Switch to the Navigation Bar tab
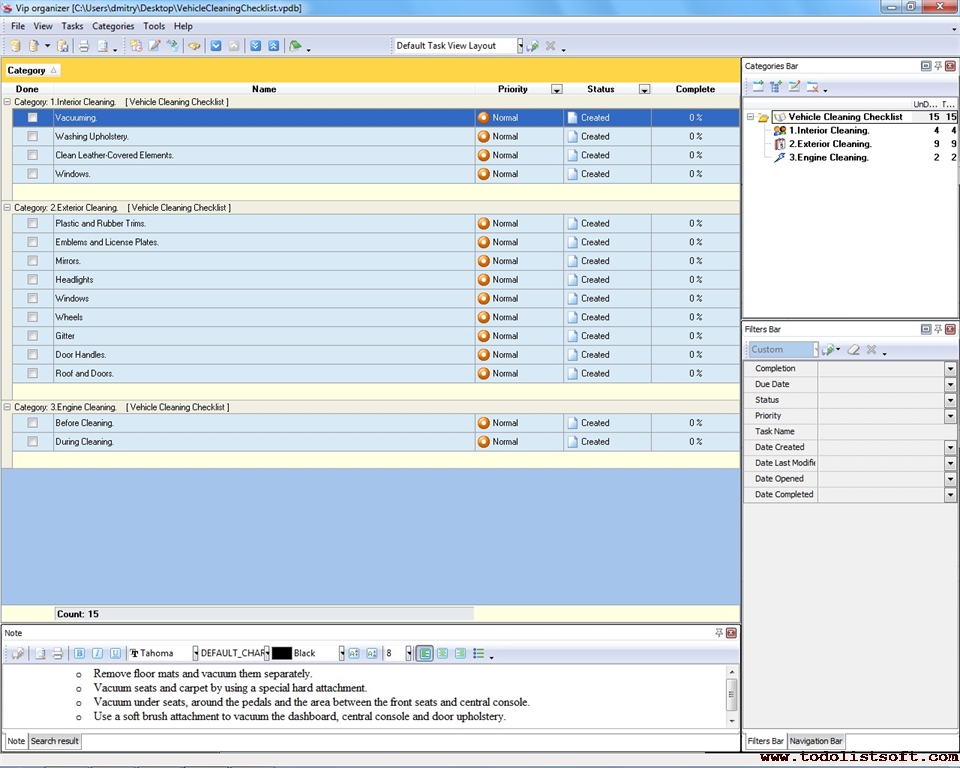 816,741
